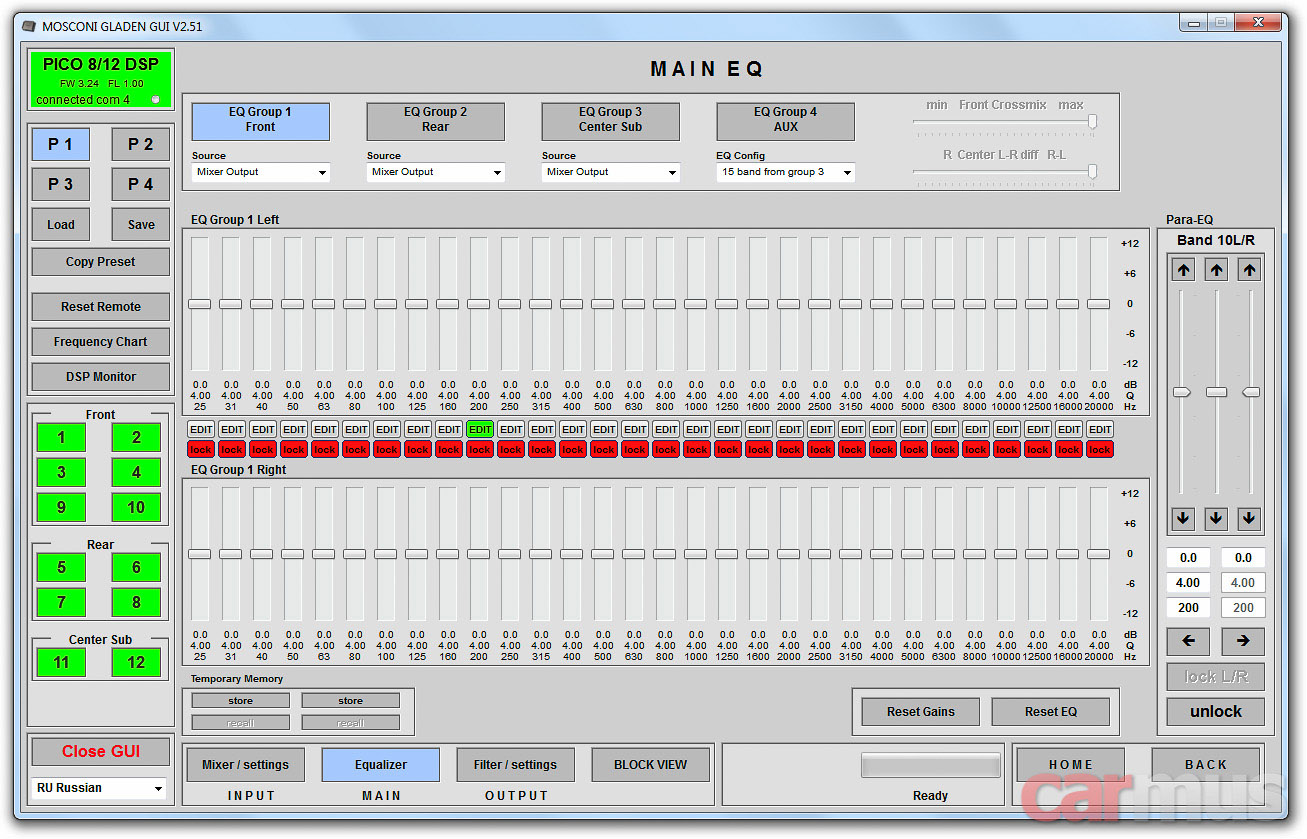Open the EQ Config dropdown

click(786, 172)
